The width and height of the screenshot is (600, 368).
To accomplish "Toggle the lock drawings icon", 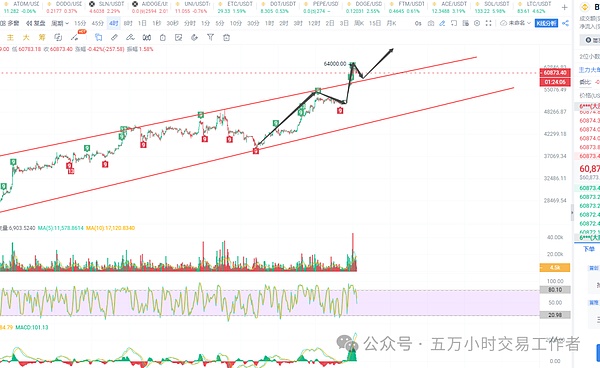I will (163, 37).
